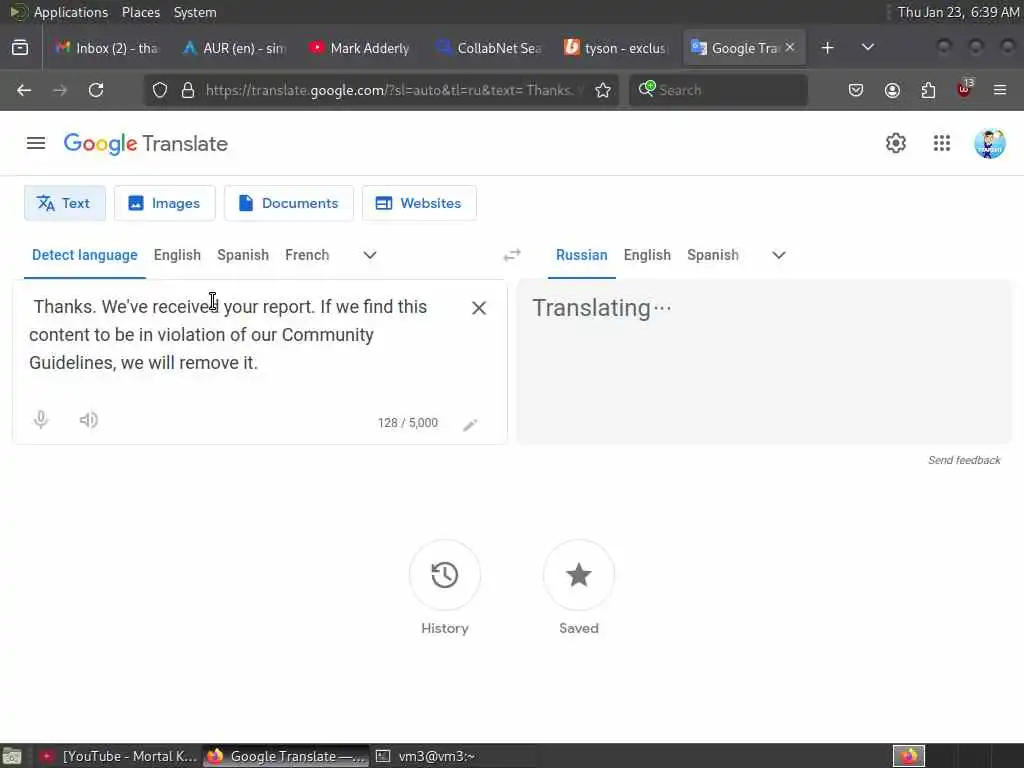1024x768 pixels.
Task: Bookmark this page with the star
Action: pyautogui.click(x=603, y=90)
